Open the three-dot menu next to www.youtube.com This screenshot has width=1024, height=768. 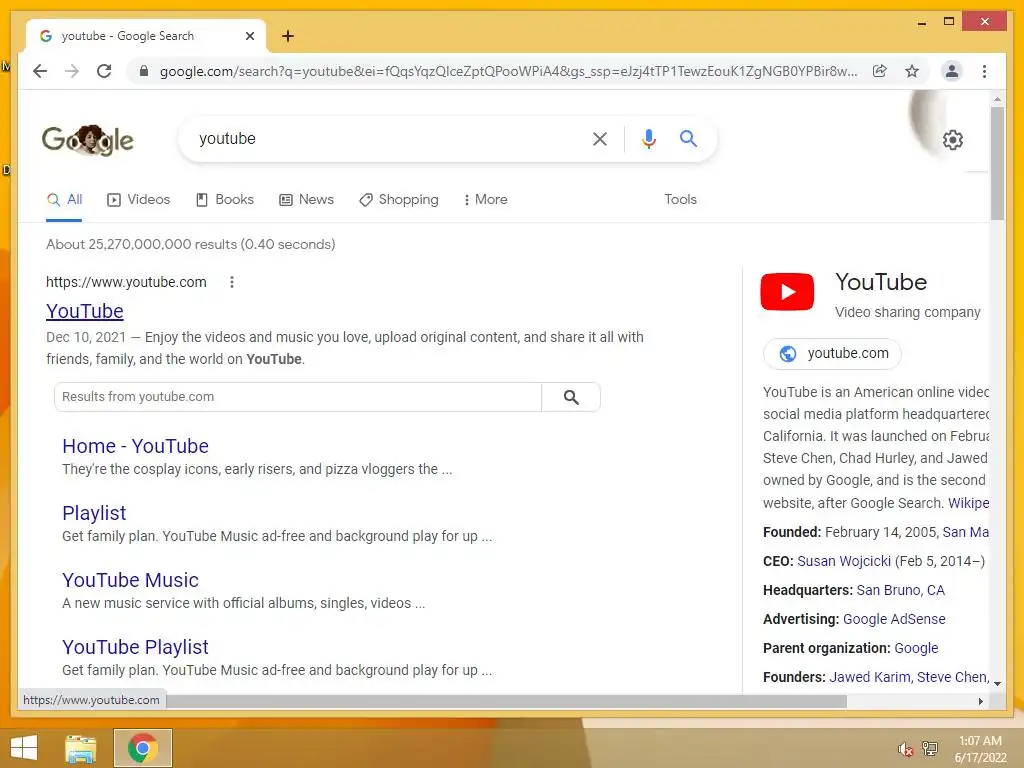232,282
